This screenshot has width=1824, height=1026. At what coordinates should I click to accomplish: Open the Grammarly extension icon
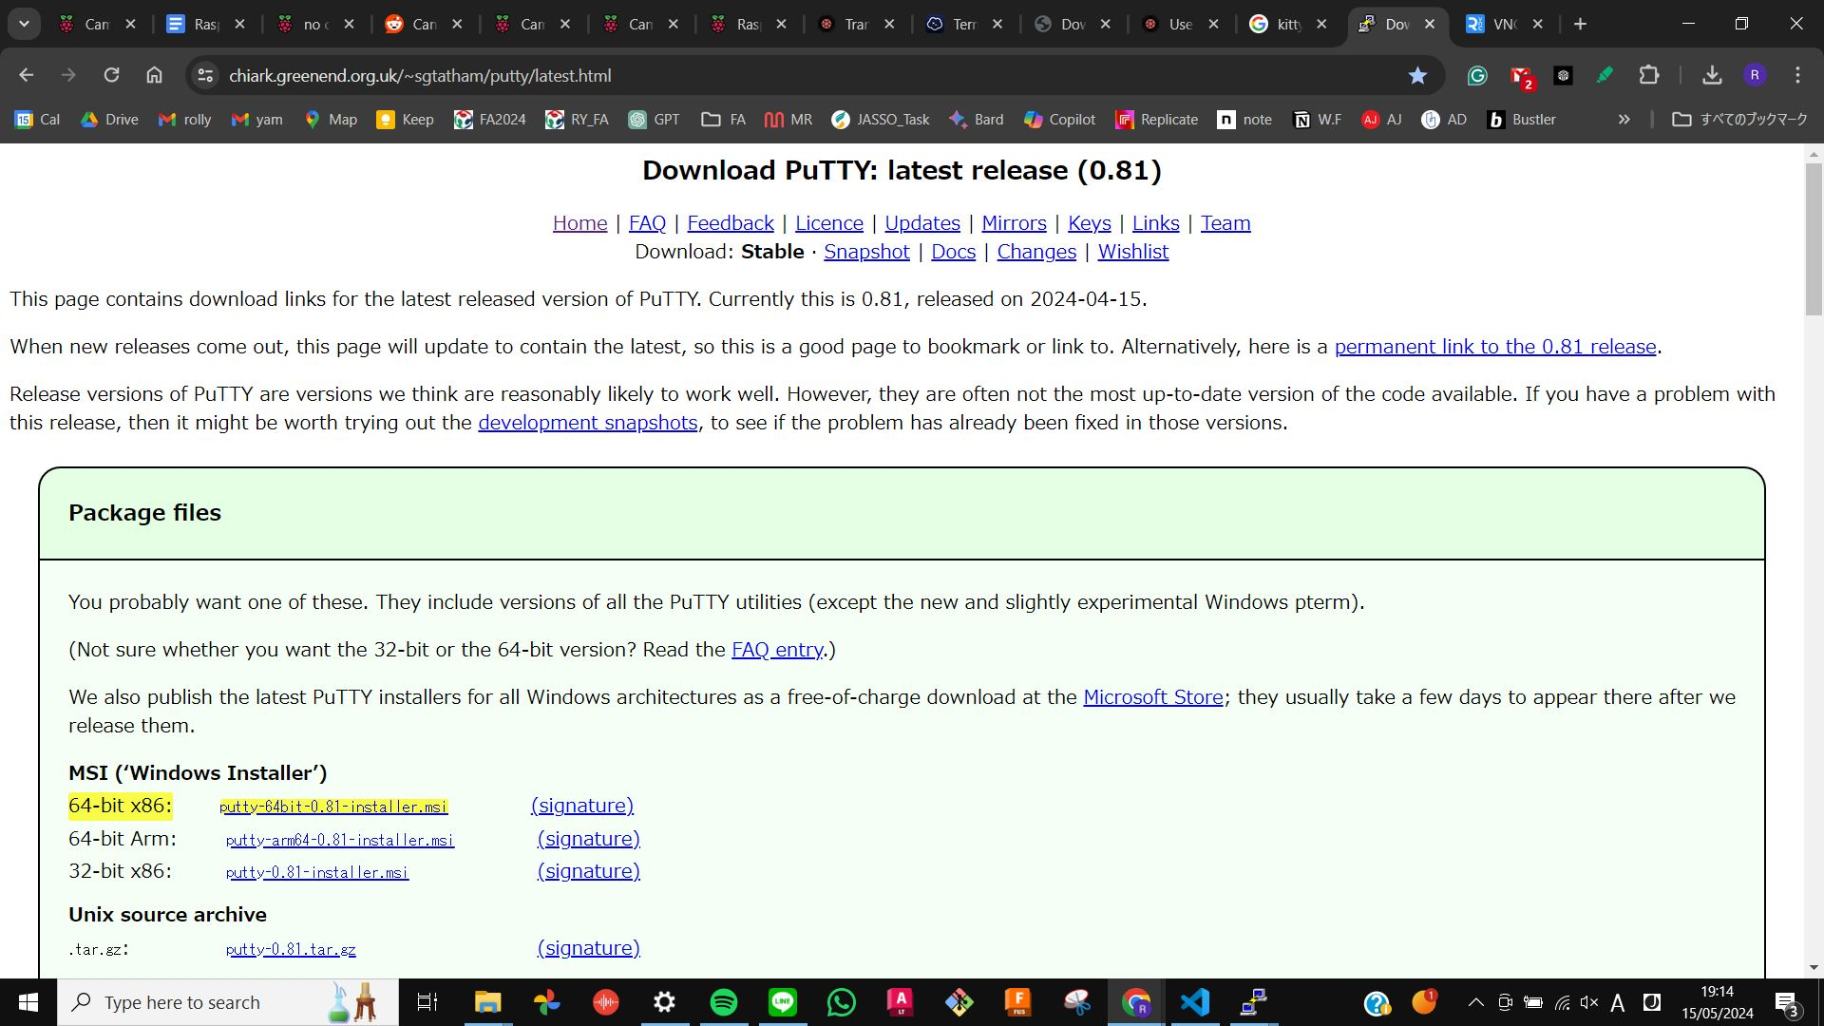click(x=1477, y=75)
